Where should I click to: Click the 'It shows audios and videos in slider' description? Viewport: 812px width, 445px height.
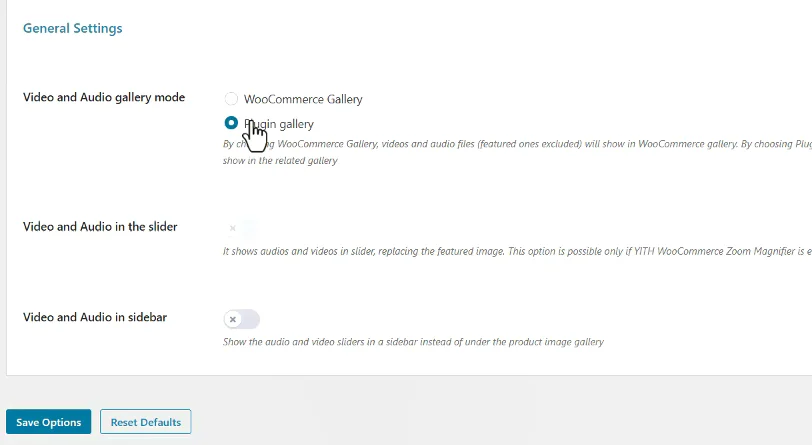coord(517,251)
